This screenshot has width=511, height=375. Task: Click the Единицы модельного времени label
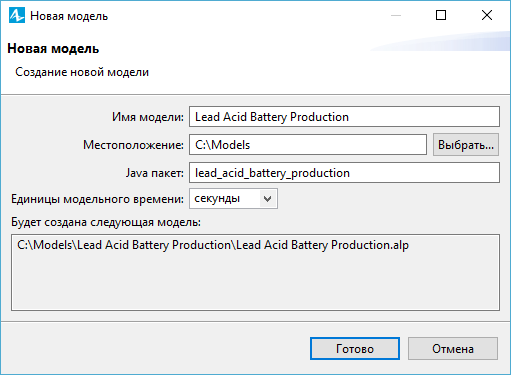[x=97, y=199]
